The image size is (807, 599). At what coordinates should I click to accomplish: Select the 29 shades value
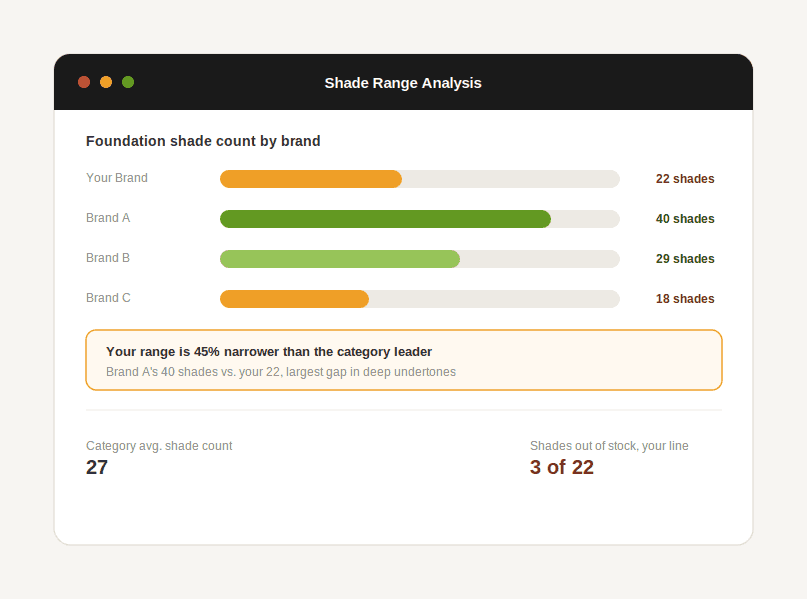coord(685,259)
